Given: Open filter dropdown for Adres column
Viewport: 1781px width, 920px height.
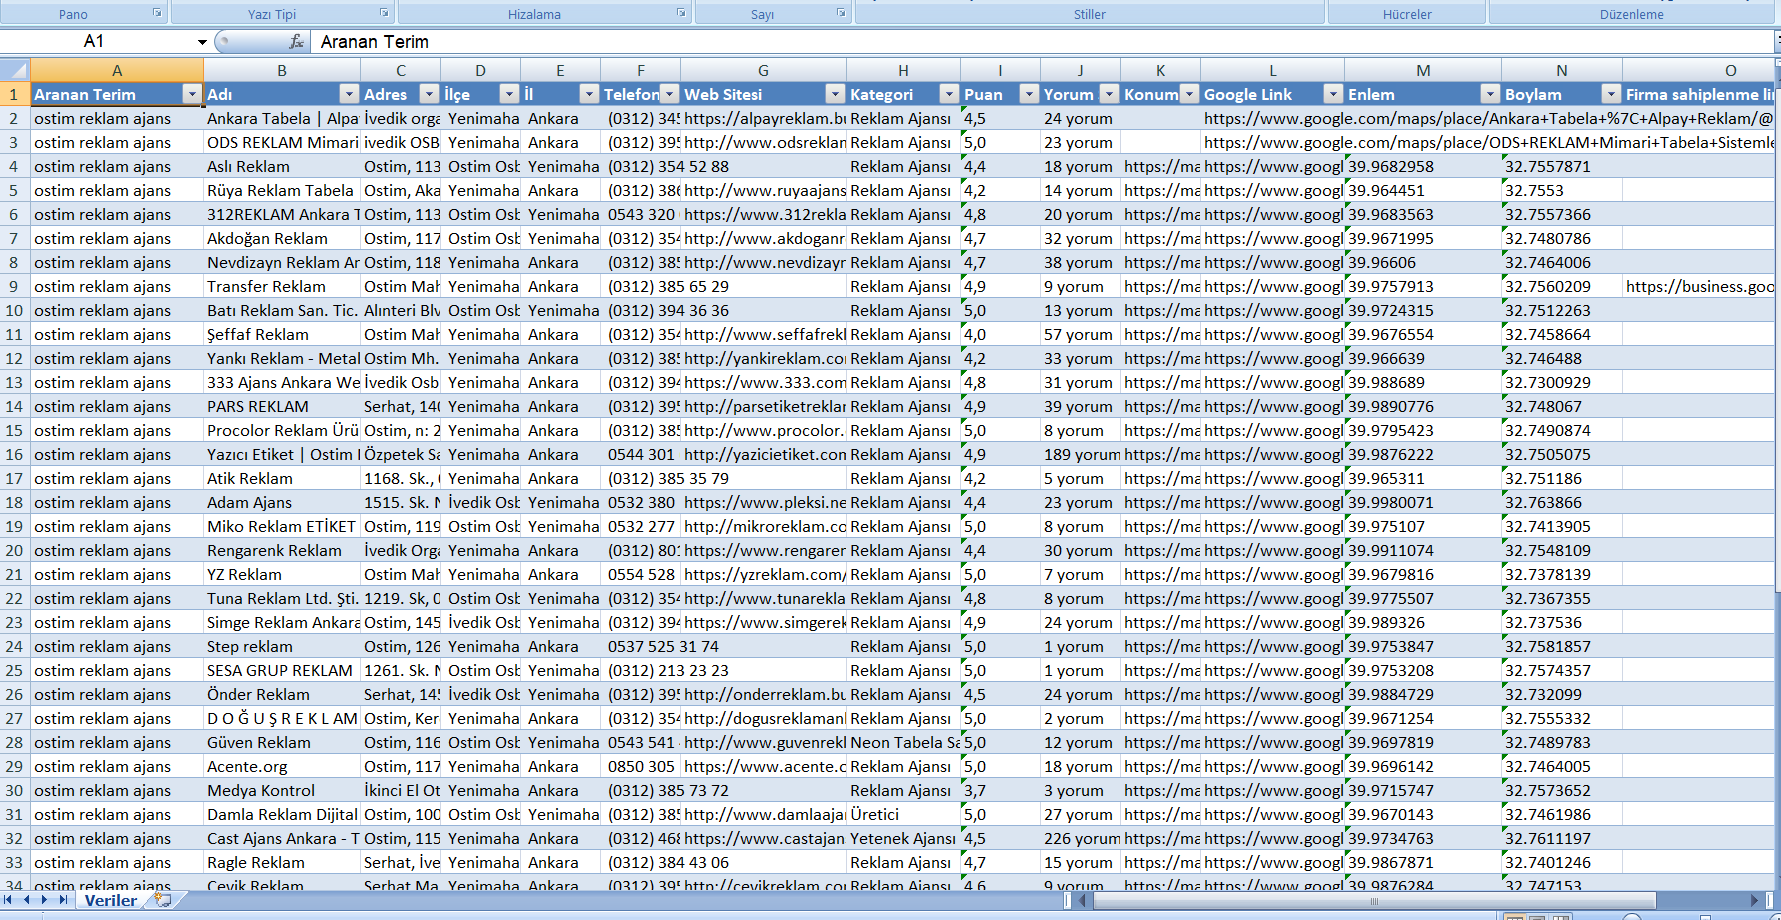Looking at the screenshot, I should [429, 94].
